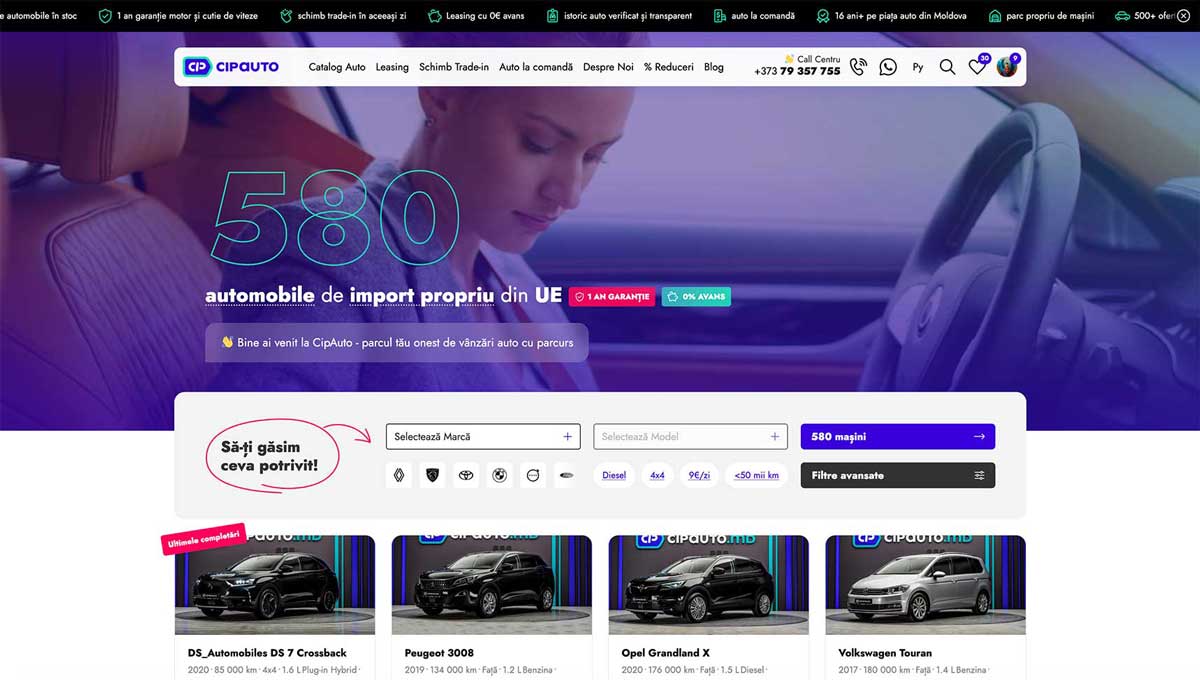The width and height of the screenshot is (1200, 680).
Task: Open the Filtre avansate panel
Action: (x=897, y=475)
